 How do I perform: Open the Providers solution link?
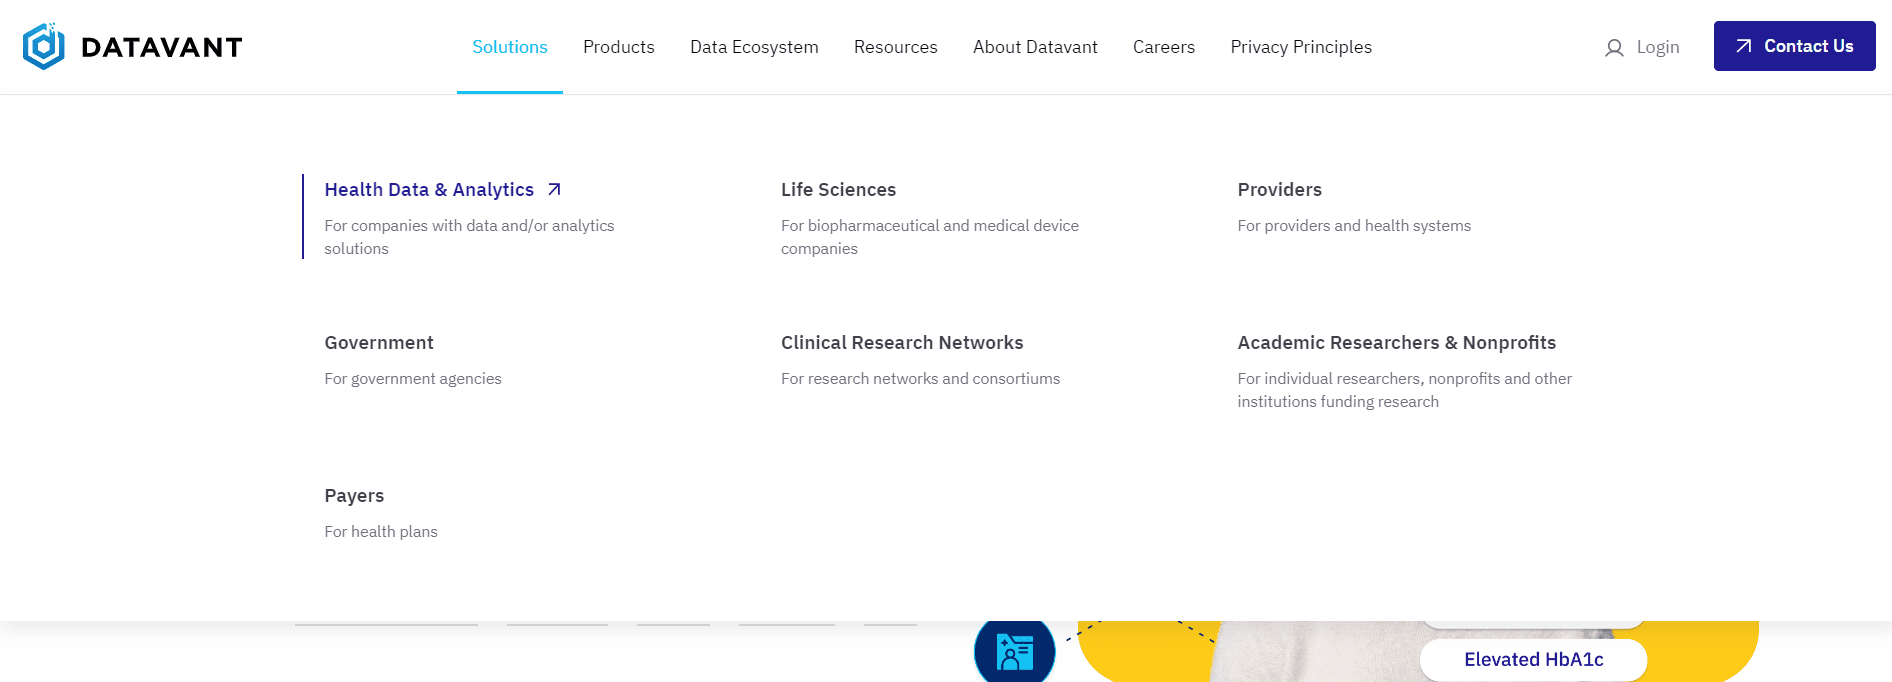(1279, 190)
